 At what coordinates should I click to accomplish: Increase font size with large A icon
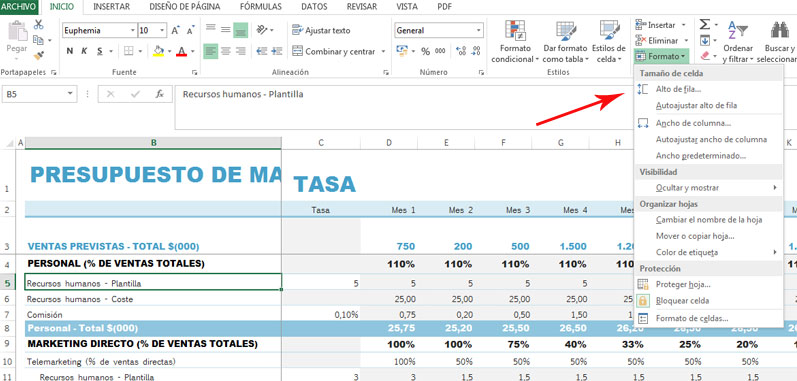pyautogui.click(x=175, y=30)
